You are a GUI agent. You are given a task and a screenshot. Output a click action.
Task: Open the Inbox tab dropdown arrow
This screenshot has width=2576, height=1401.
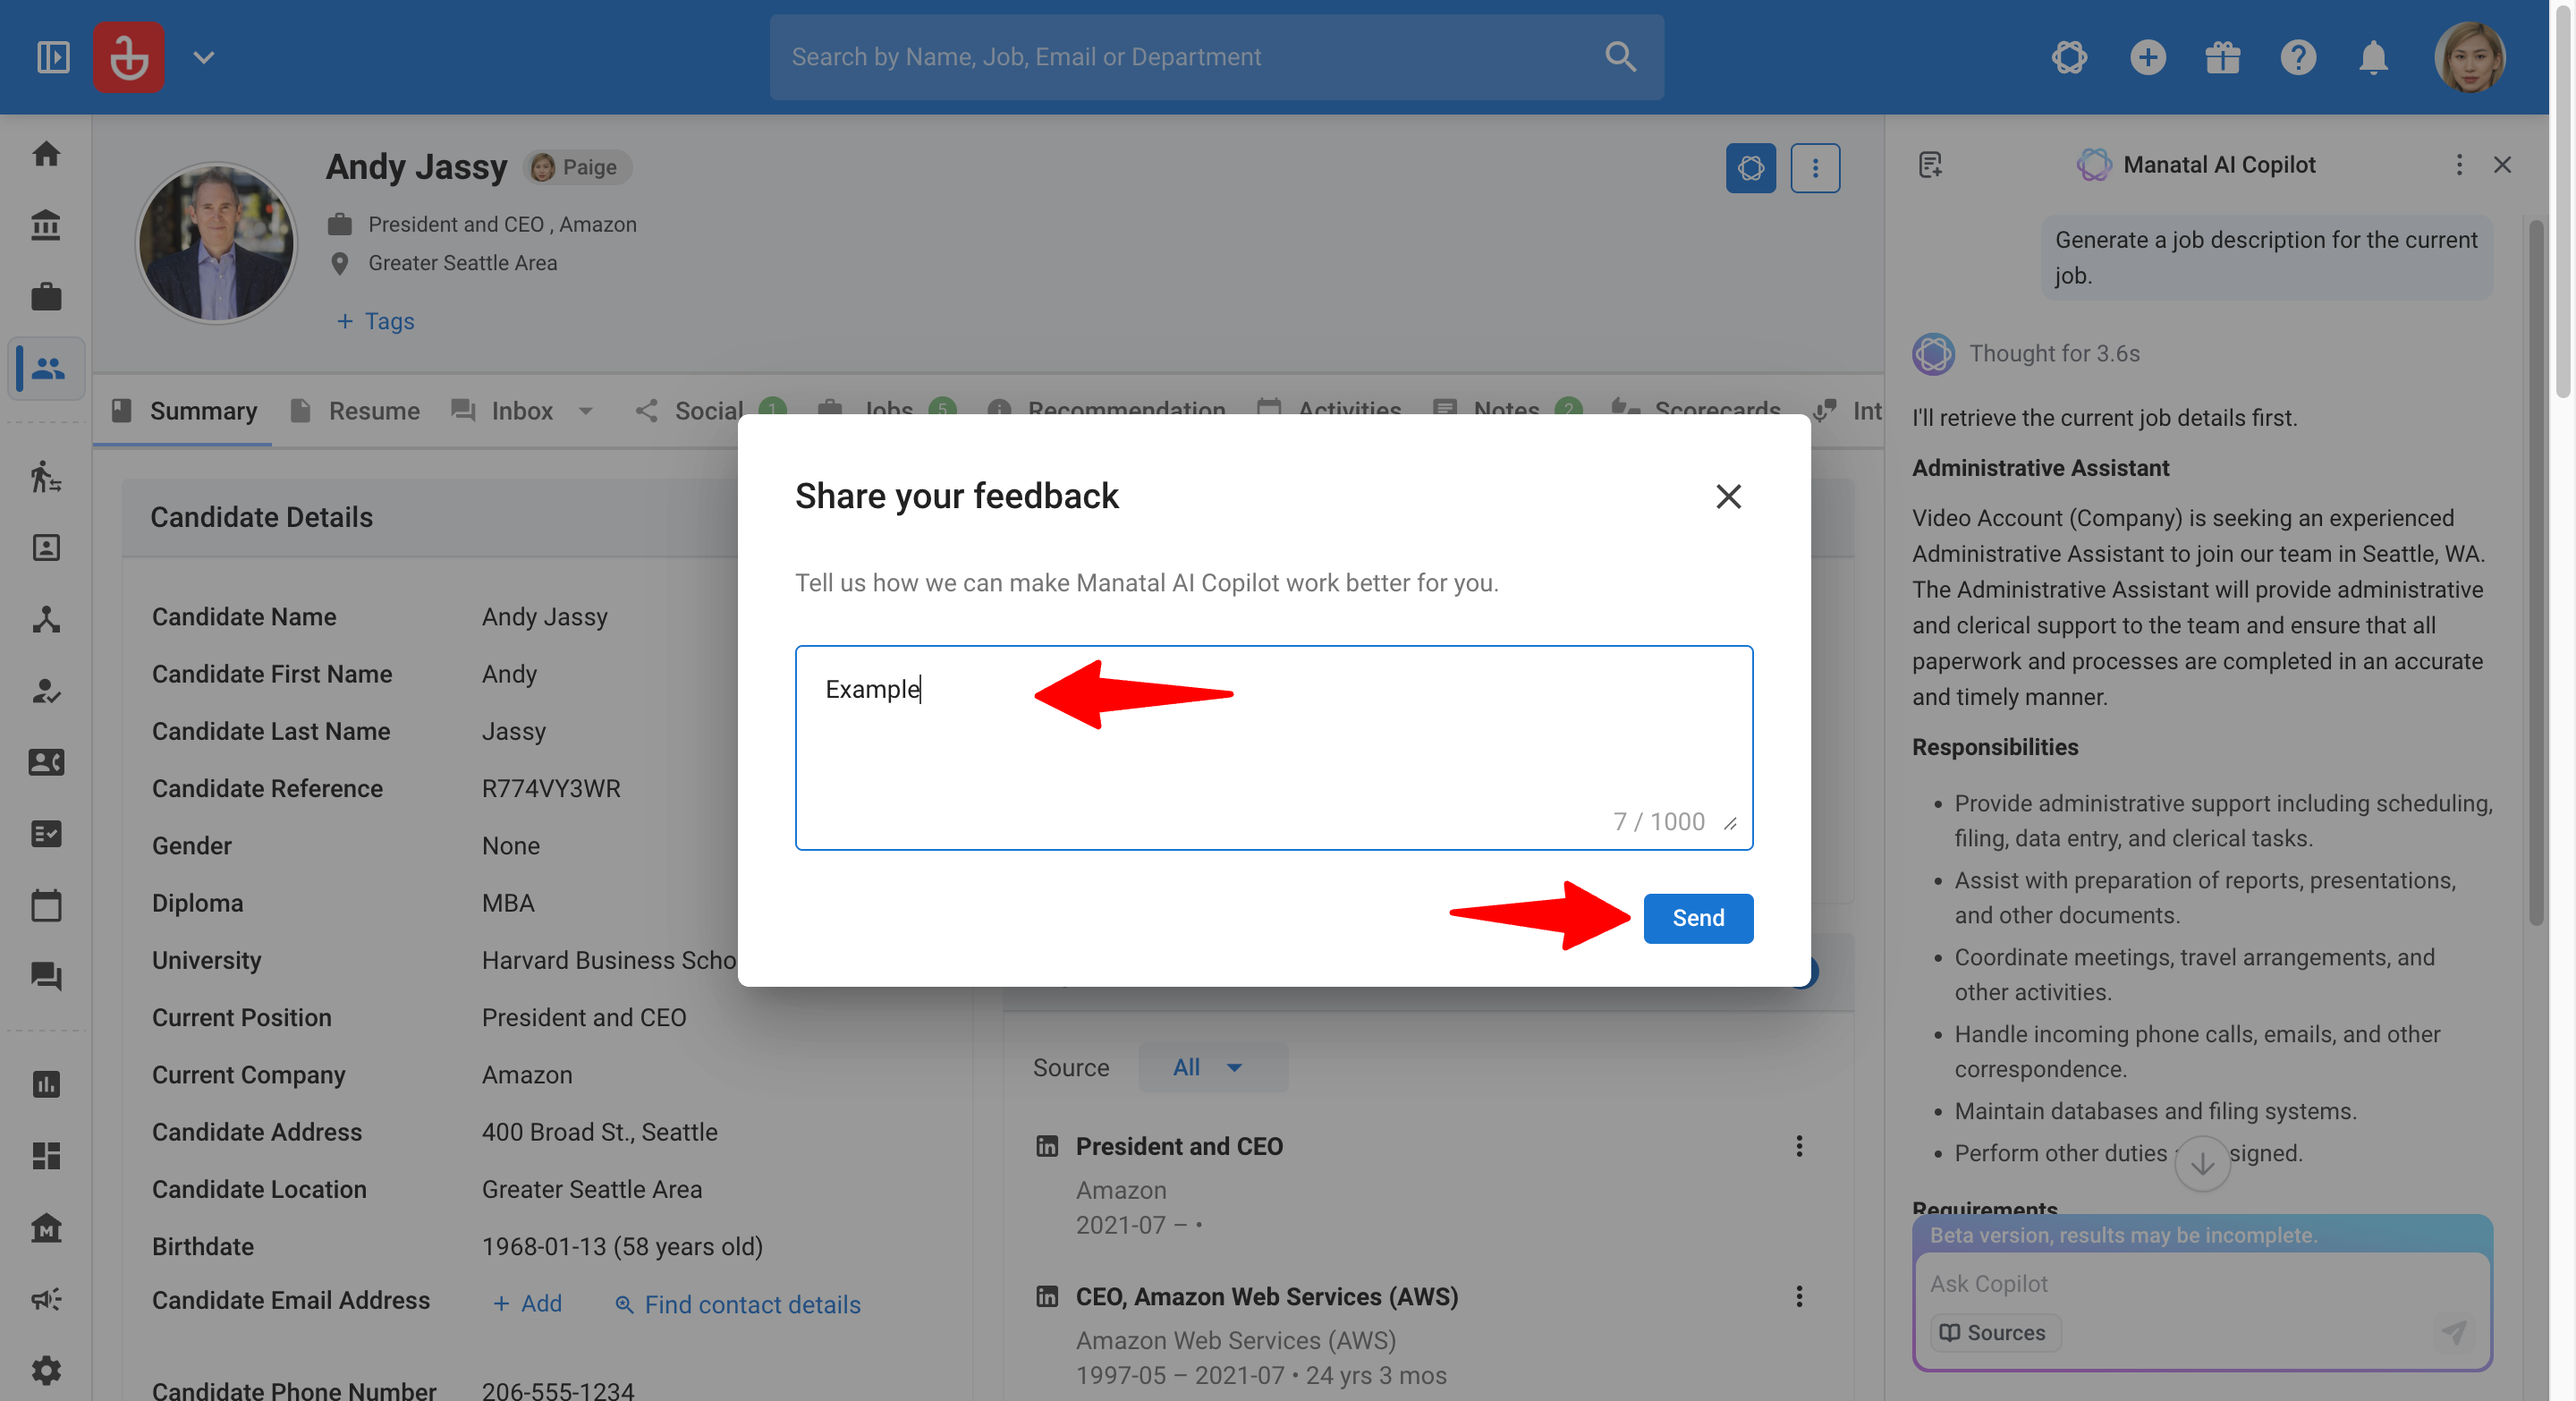tap(586, 411)
